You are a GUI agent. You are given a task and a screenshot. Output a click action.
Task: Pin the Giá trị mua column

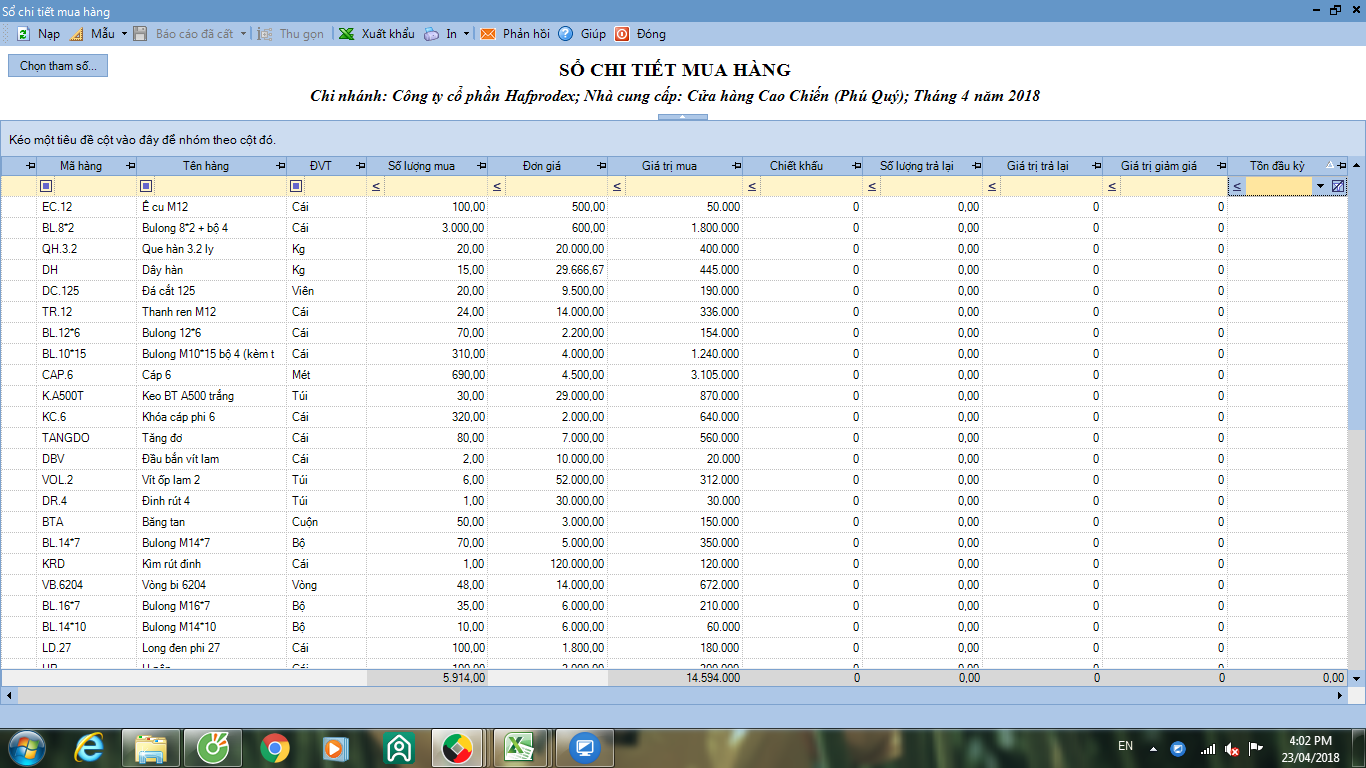(736, 166)
